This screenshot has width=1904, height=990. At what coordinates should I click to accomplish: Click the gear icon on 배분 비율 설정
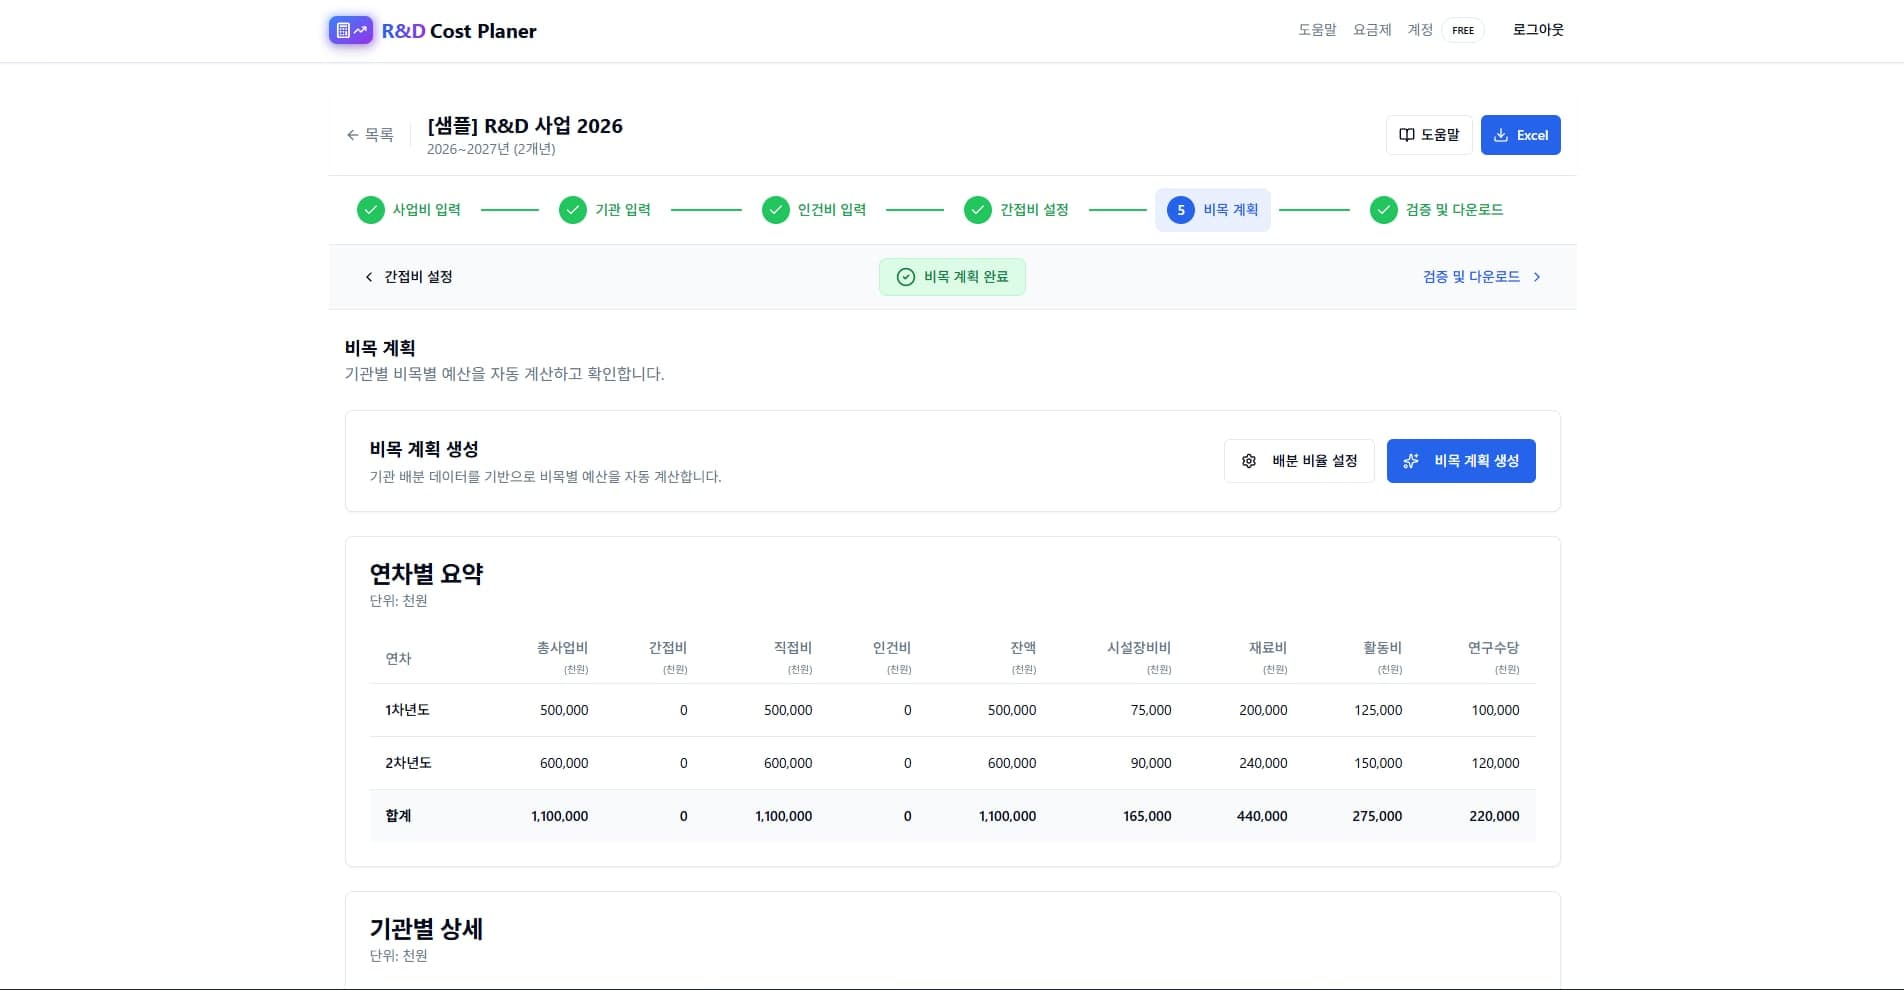point(1249,461)
